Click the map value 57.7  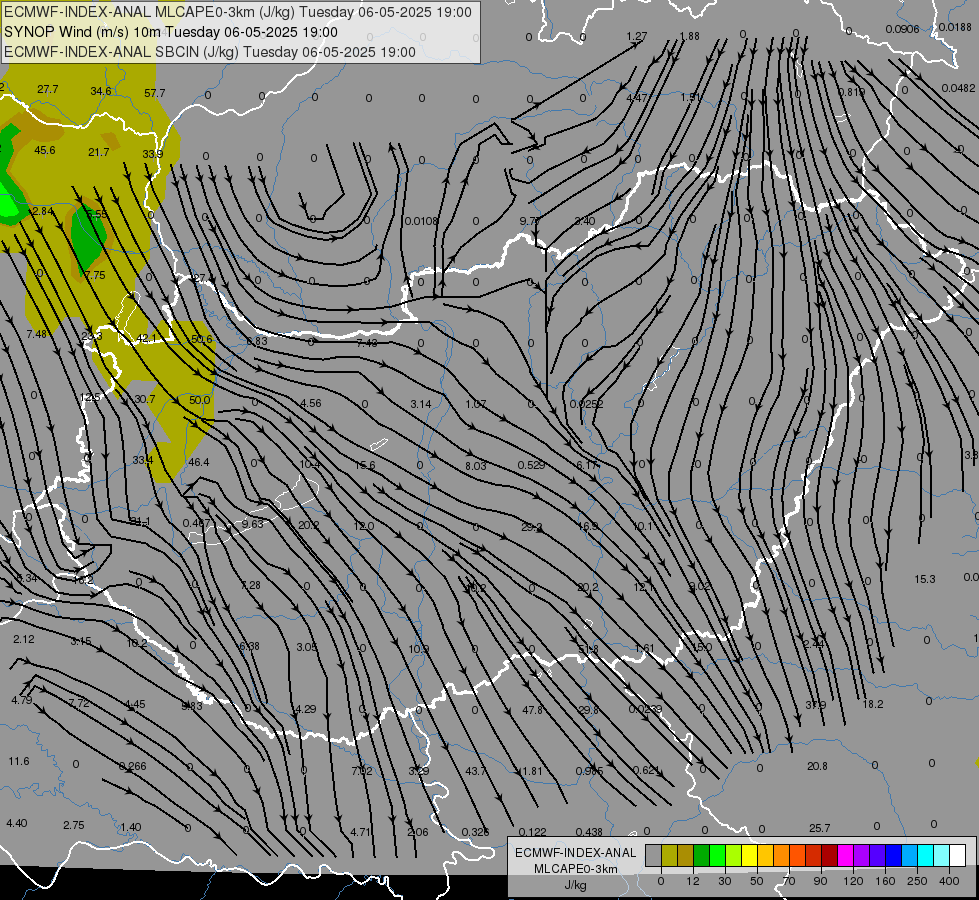click(155, 93)
